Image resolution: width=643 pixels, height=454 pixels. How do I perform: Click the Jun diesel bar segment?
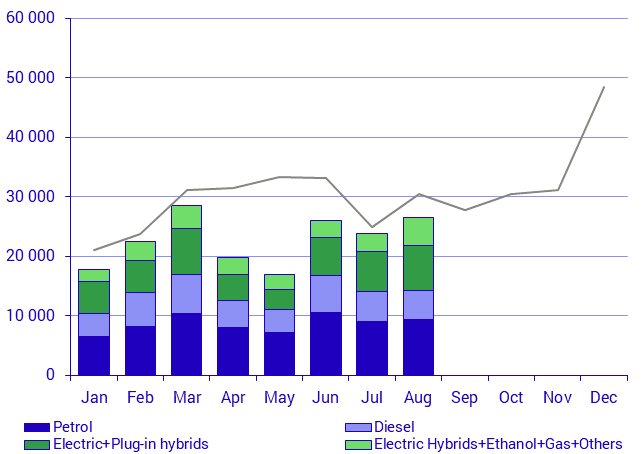click(326, 294)
